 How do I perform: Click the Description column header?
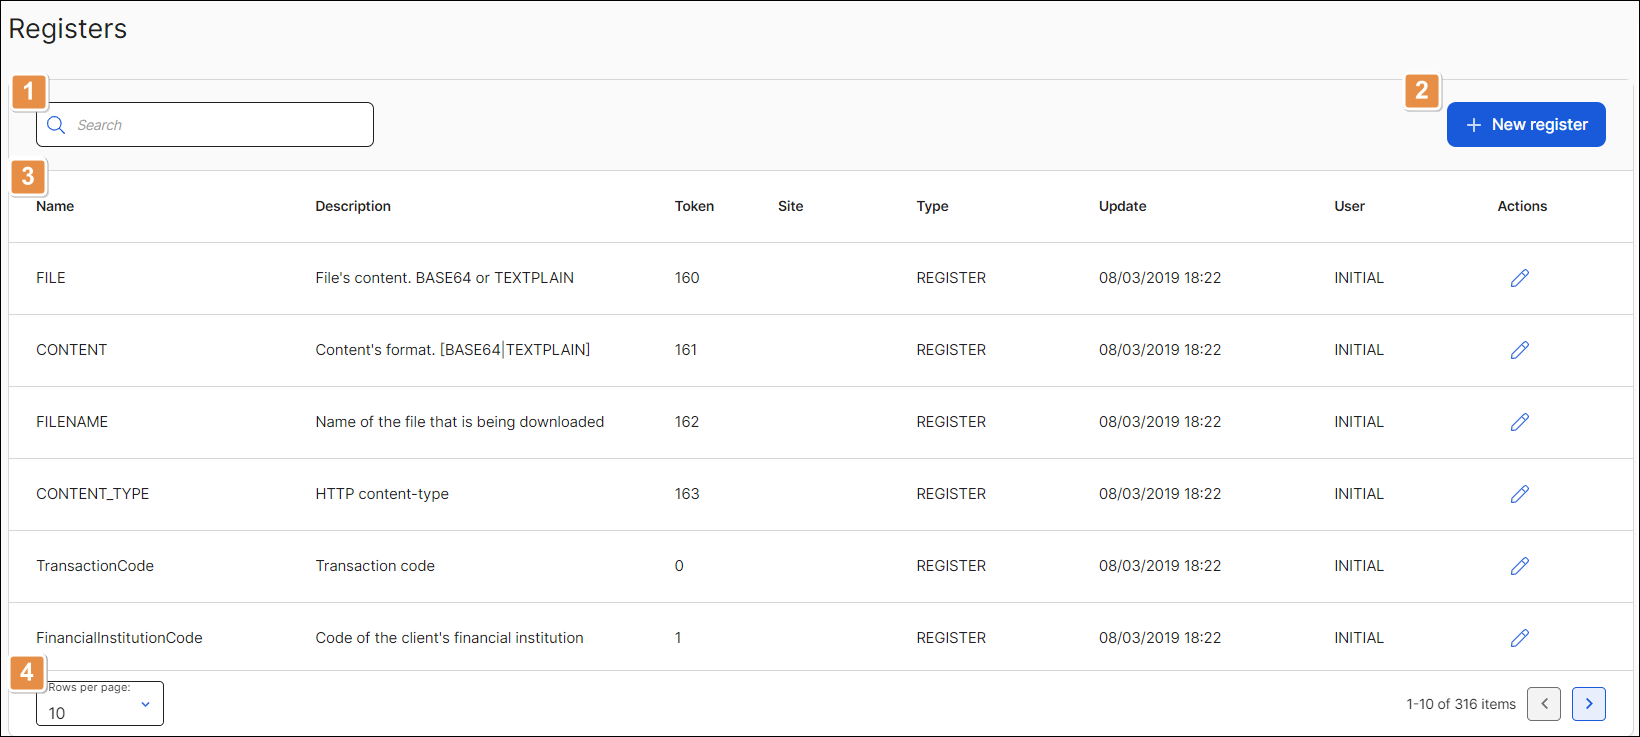353,206
